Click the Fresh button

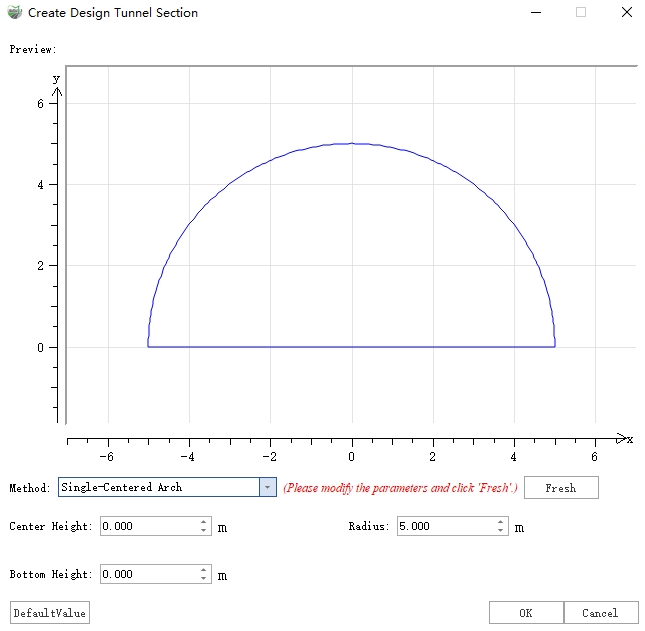coord(560,488)
